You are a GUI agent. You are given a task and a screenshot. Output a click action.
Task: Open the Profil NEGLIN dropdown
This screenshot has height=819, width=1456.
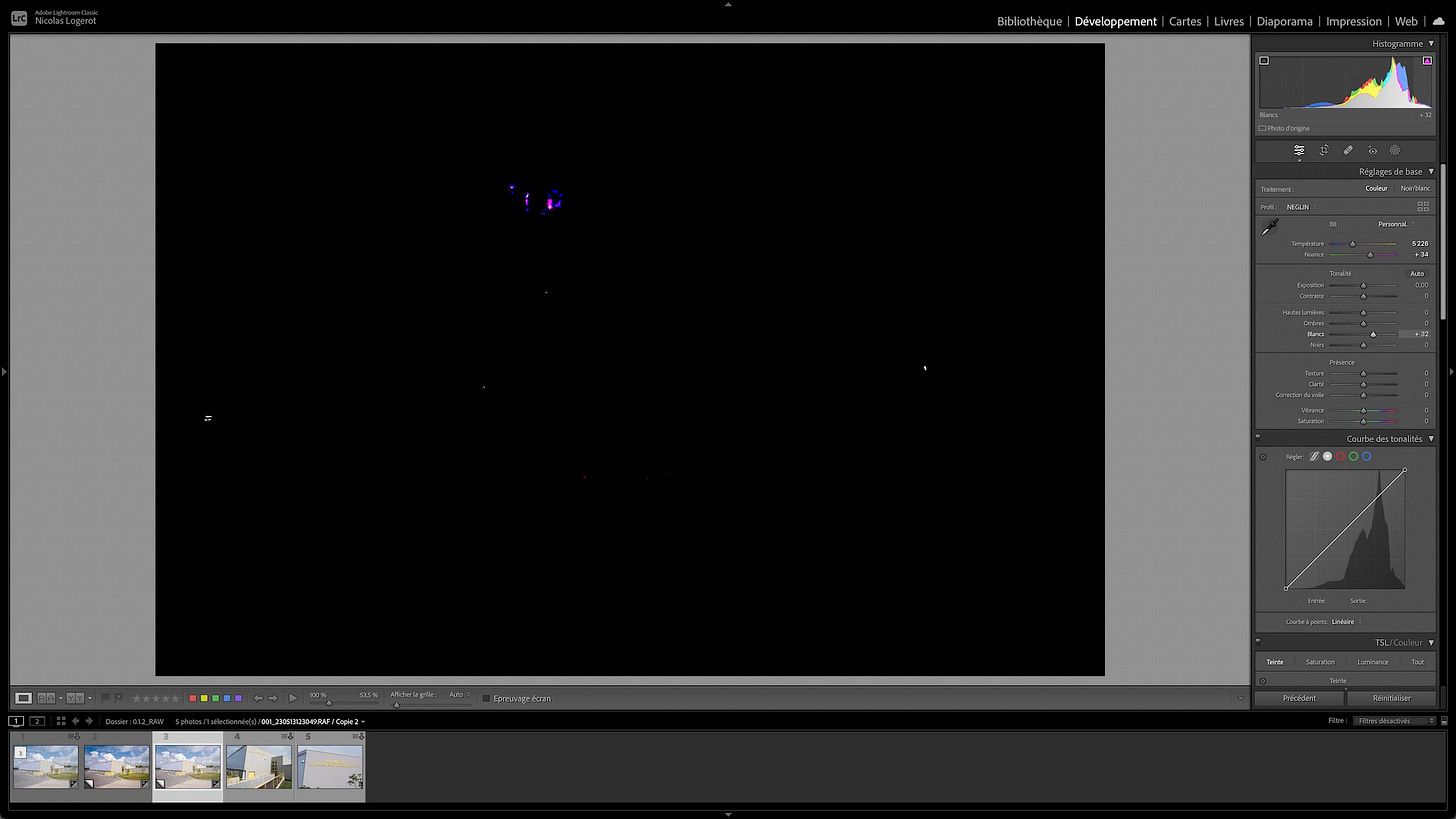[x=1300, y=207]
